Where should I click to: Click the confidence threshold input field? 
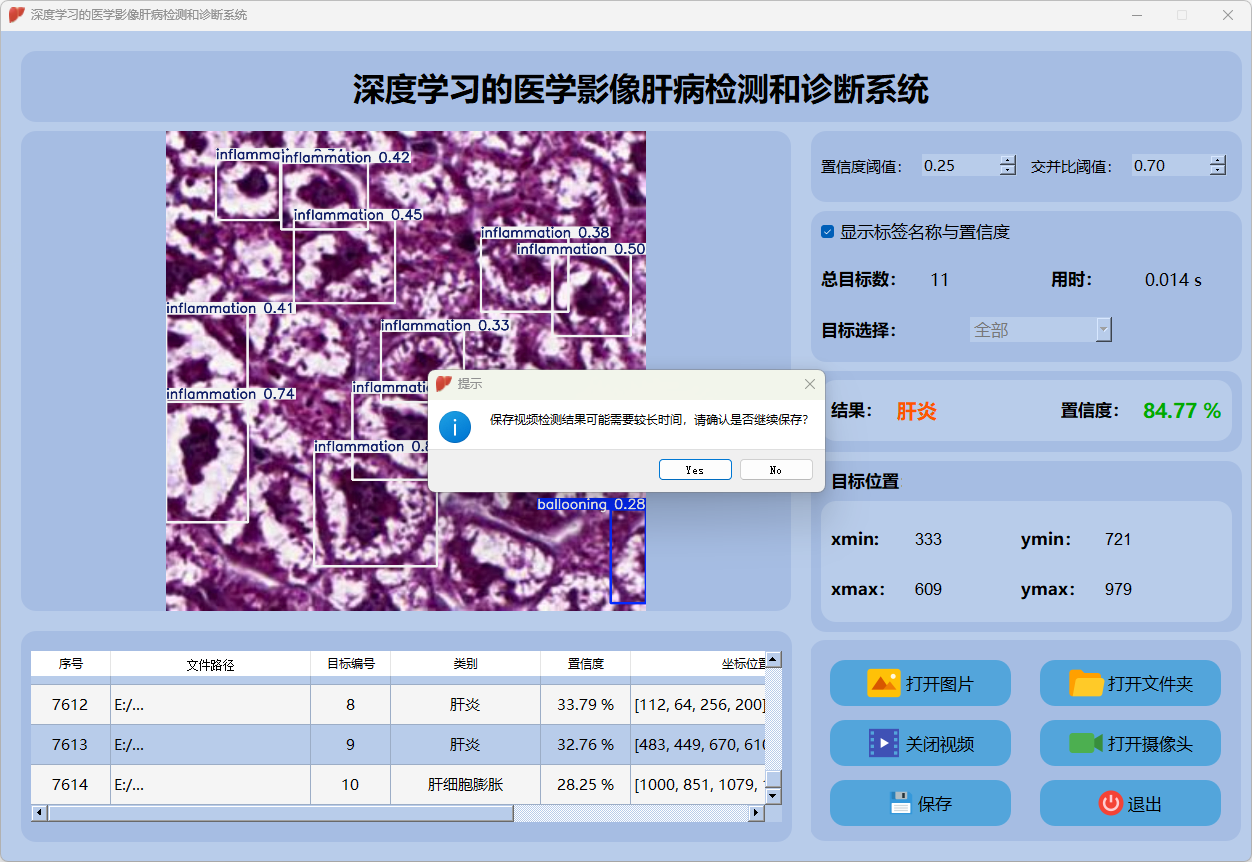[x=959, y=166]
